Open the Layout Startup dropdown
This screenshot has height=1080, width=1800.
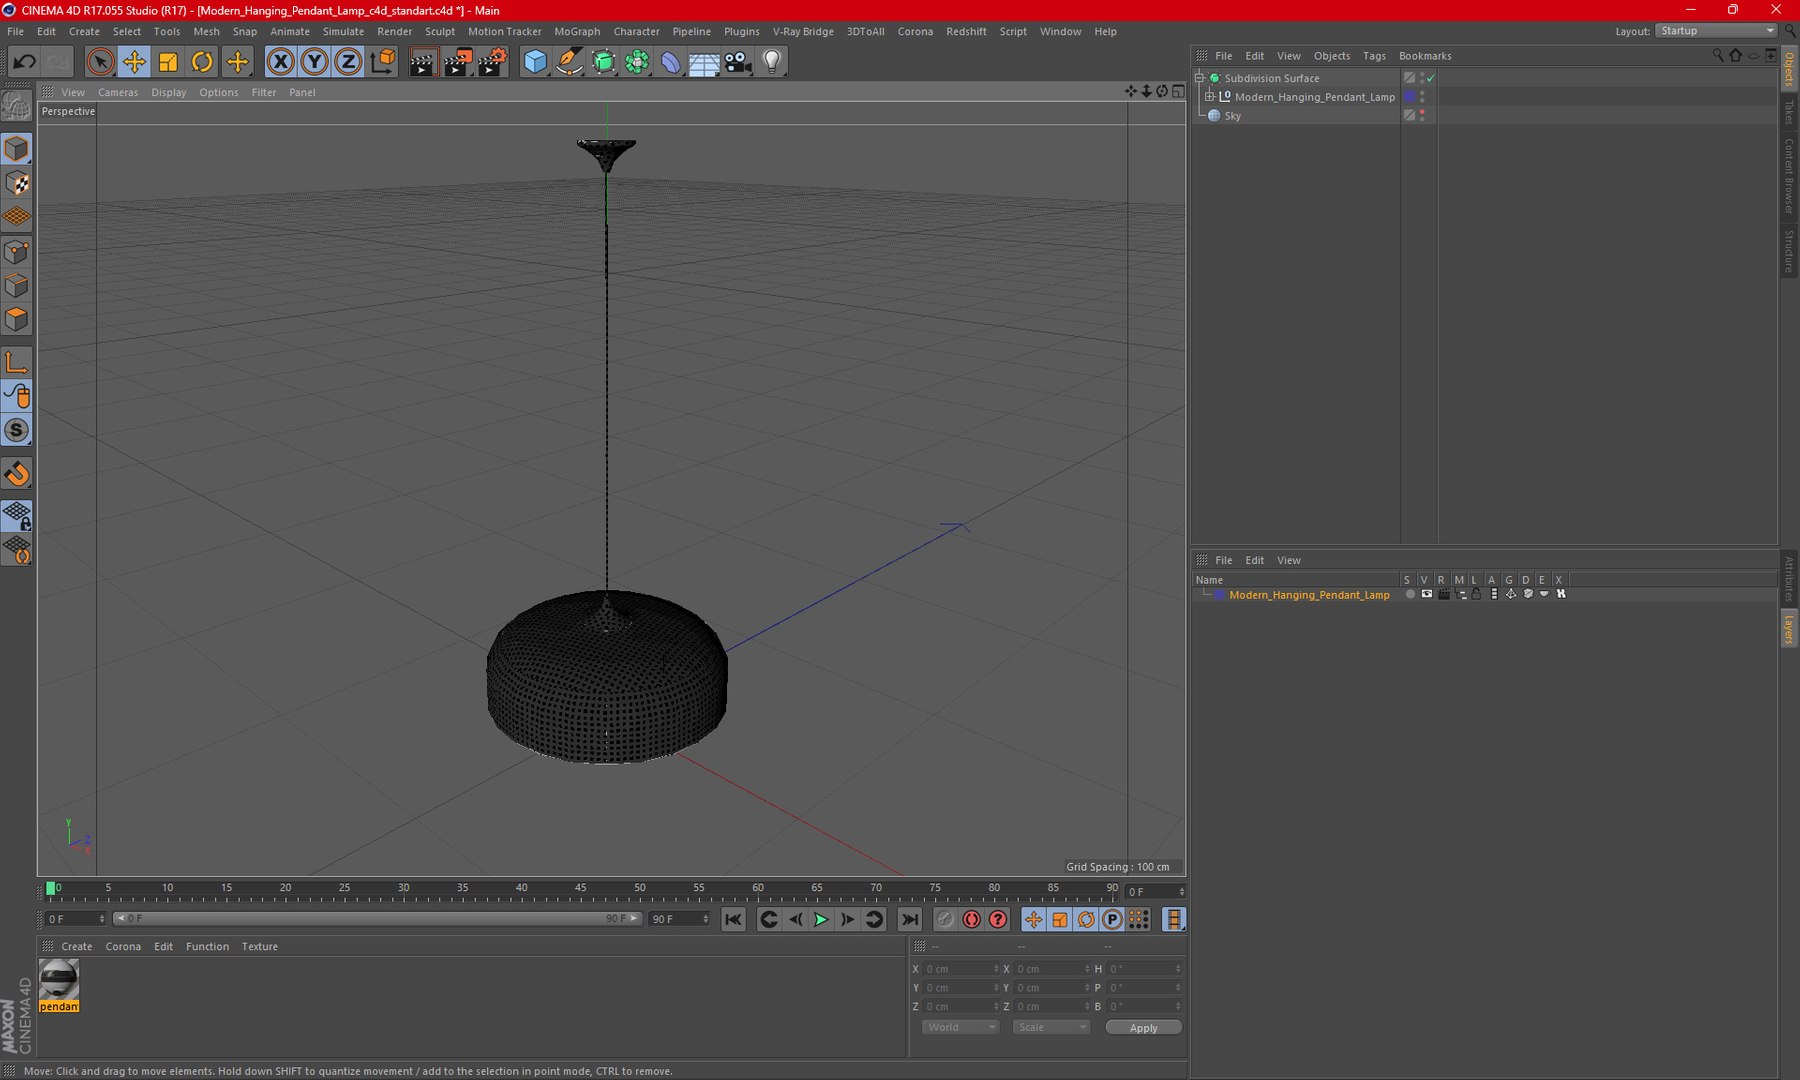click(x=1716, y=31)
